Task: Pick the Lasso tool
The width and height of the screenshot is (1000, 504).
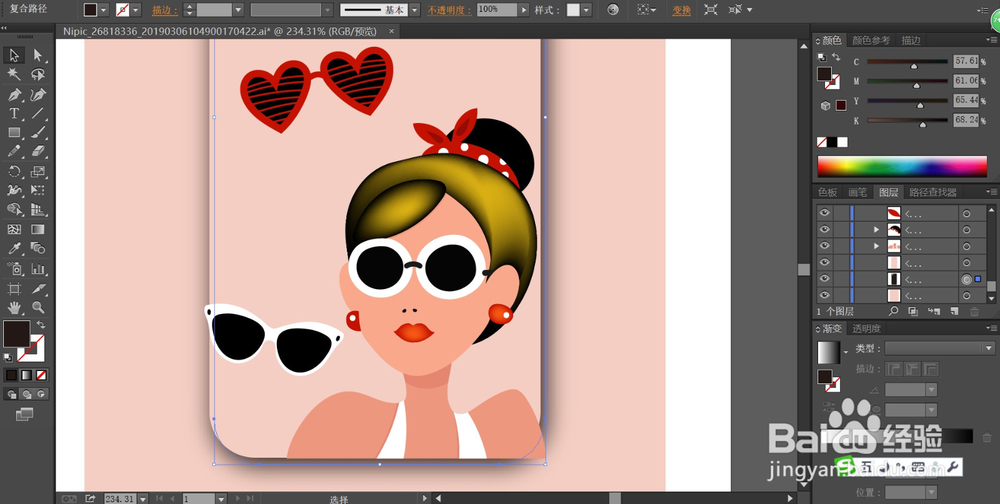Action: pos(38,75)
